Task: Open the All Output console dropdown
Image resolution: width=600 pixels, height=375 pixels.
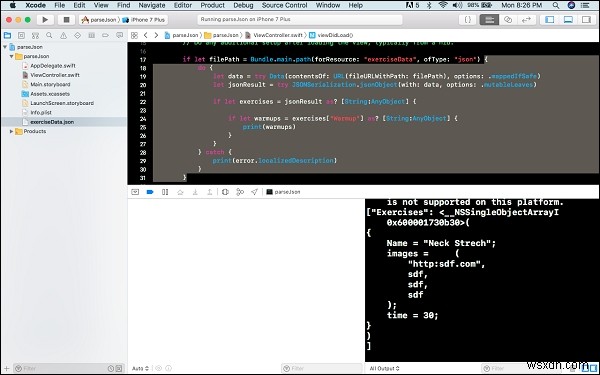Action: 384,368
